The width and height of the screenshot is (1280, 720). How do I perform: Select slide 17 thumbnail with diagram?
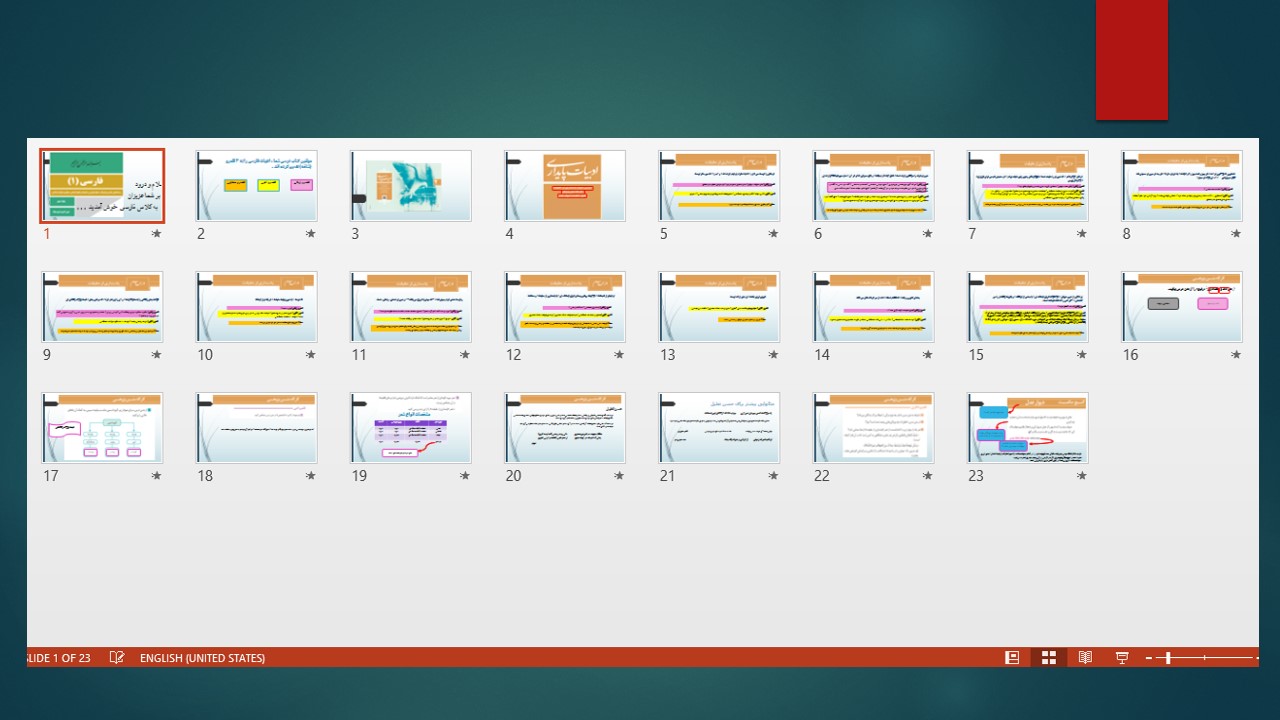pyautogui.click(x=102, y=428)
